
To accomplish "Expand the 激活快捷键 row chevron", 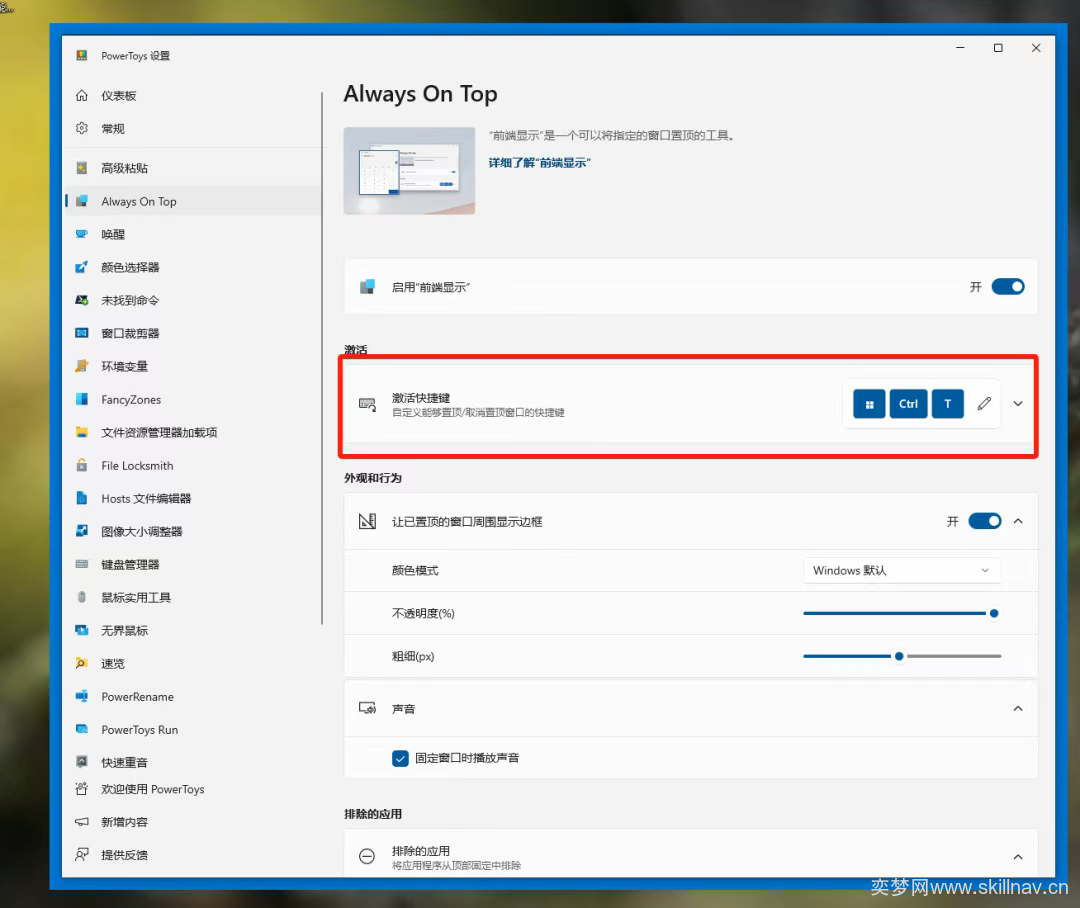I will point(1018,404).
